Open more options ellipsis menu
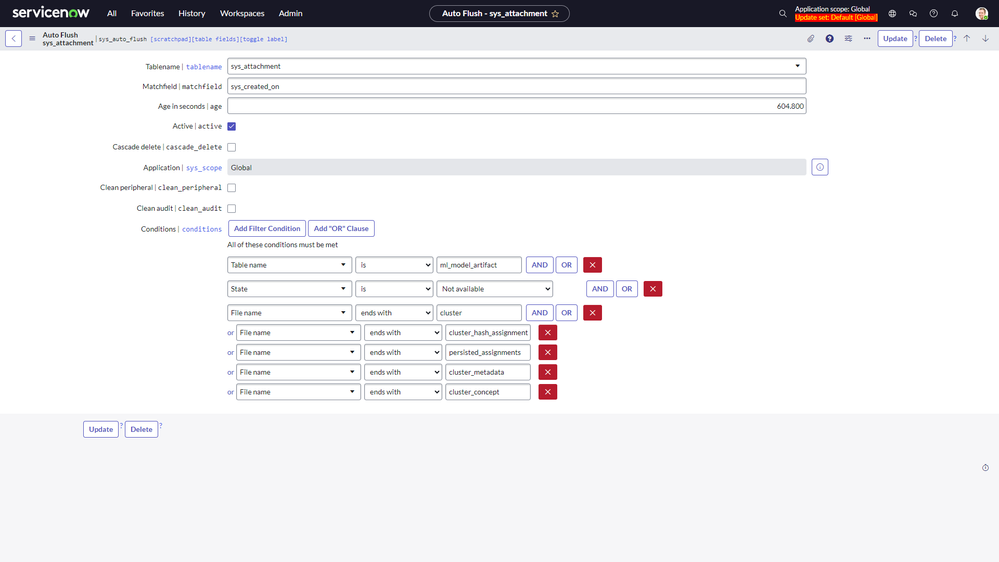Image resolution: width=999 pixels, height=562 pixels. pyautogui.click(x=866, y=38)
